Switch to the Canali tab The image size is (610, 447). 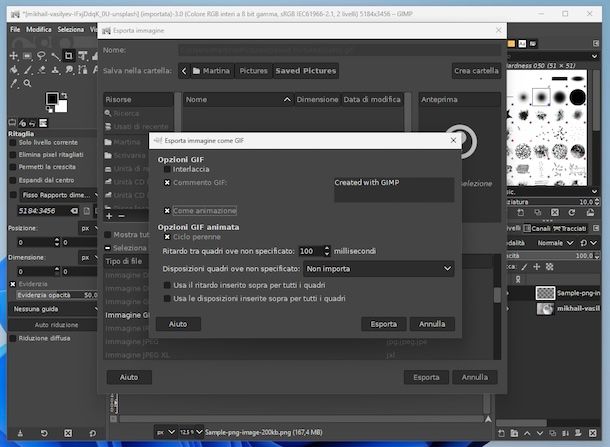click(x=536, y=228)
